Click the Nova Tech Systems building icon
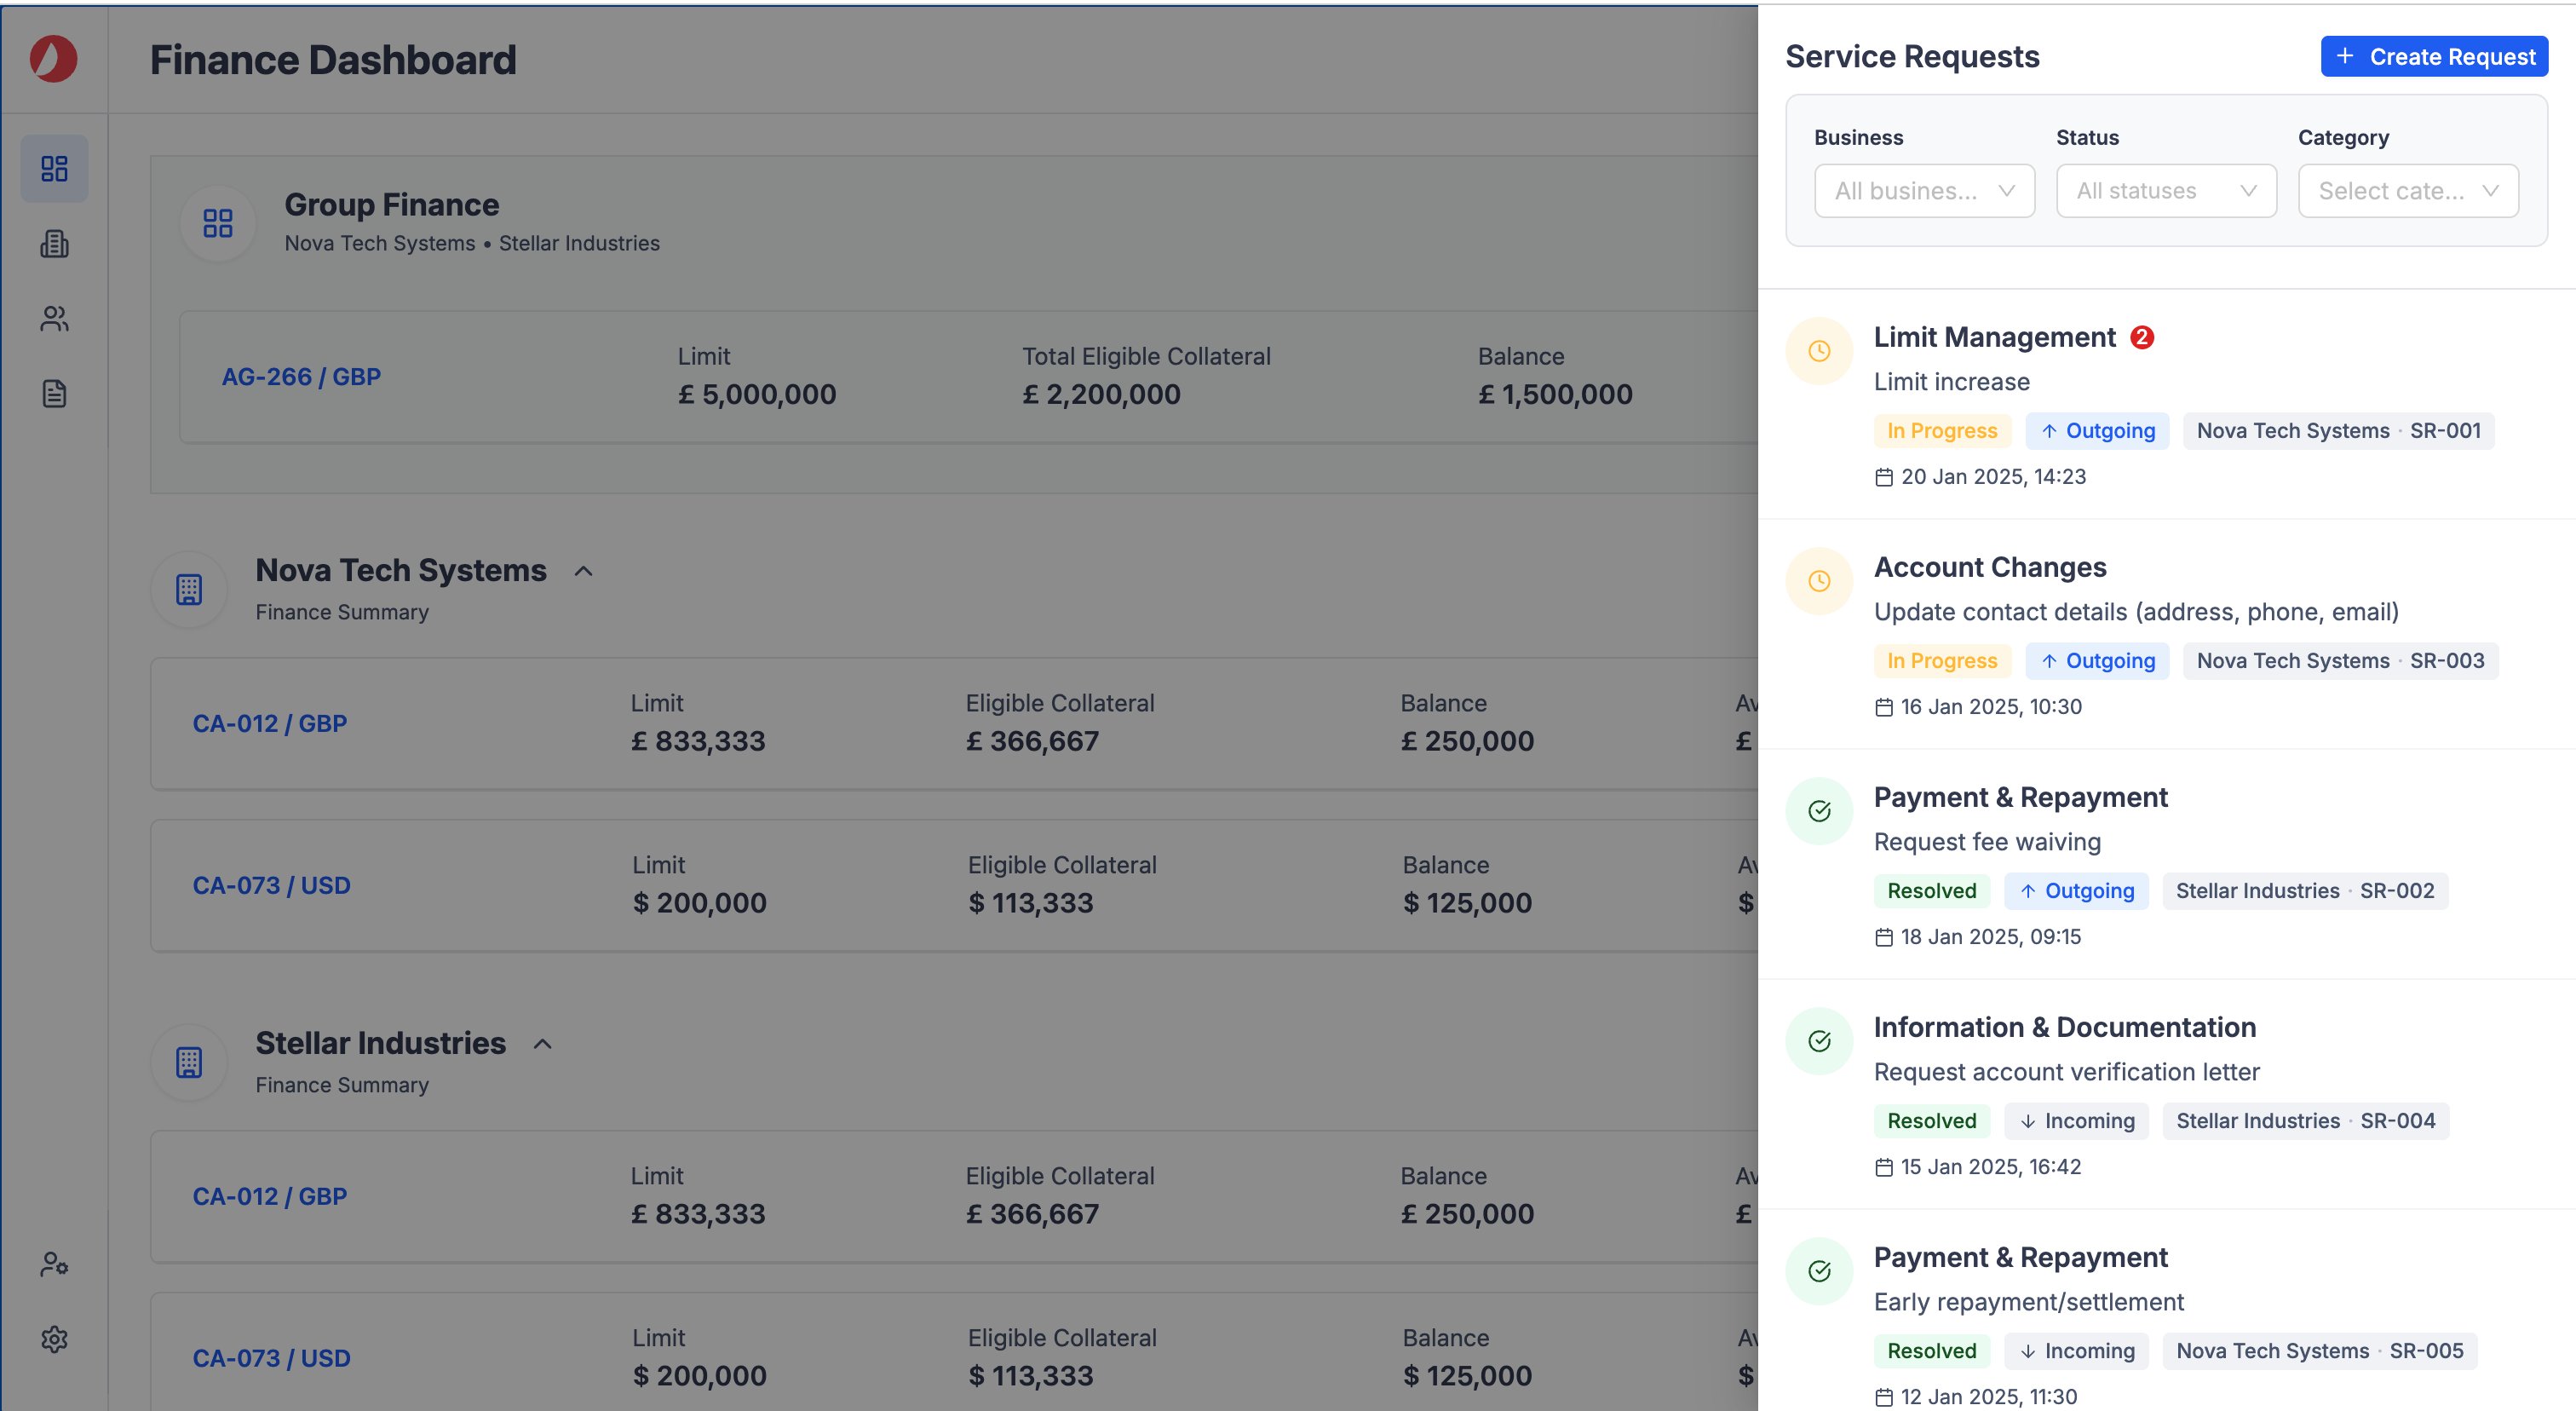 point(189,590)
